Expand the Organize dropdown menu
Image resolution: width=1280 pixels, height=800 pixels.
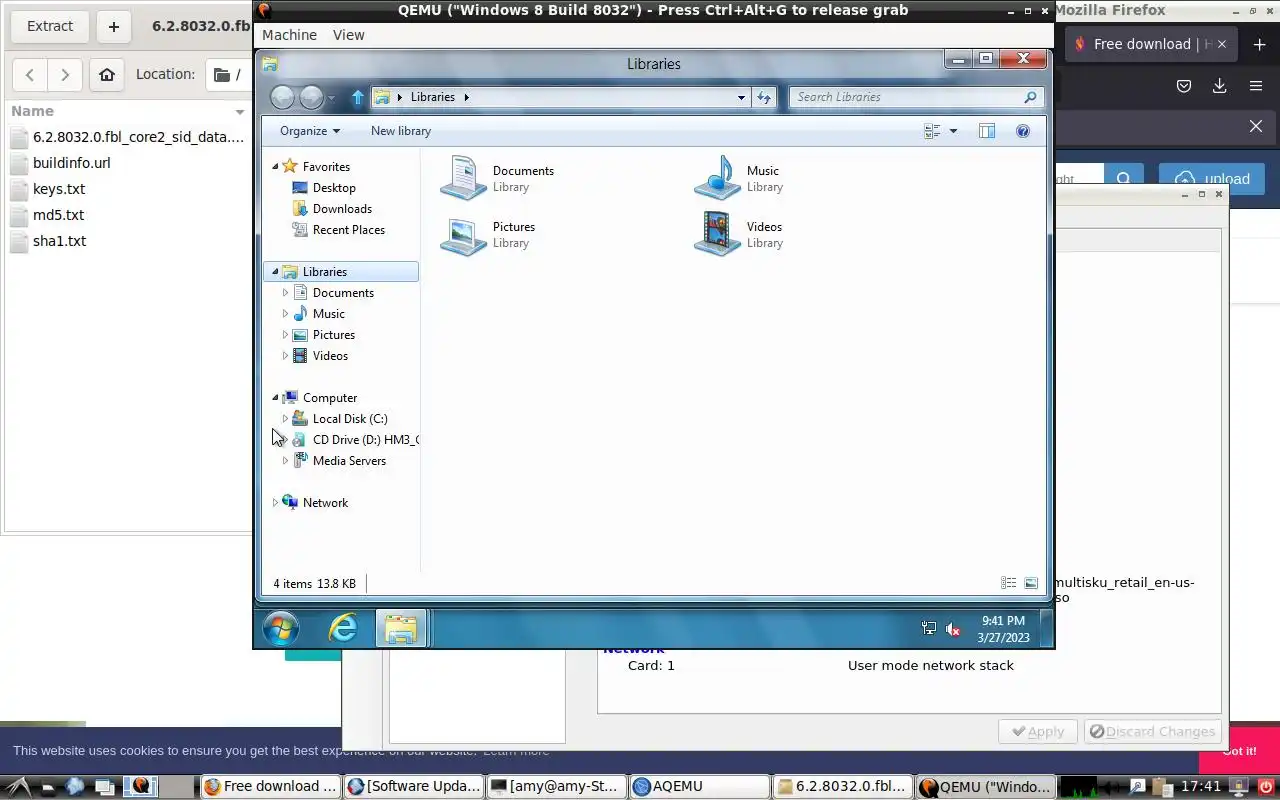click(x=309, y=131)
